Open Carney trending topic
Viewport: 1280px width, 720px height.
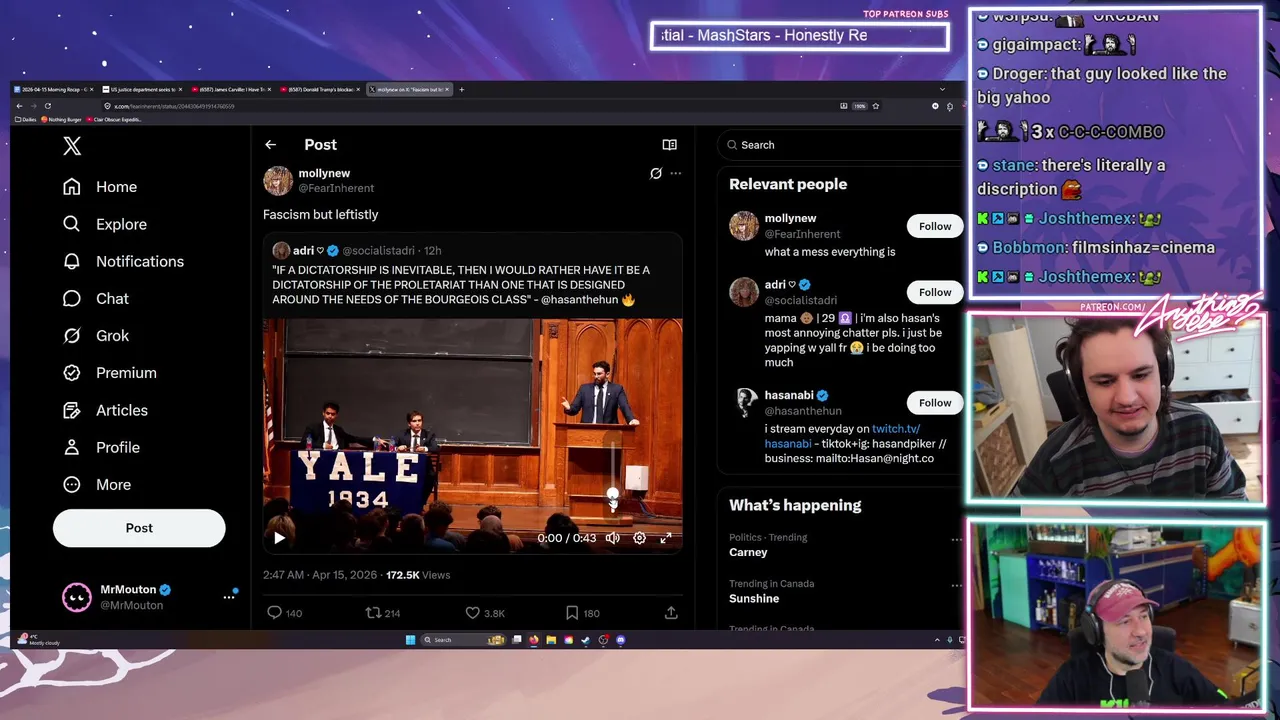tap(748, 552)
